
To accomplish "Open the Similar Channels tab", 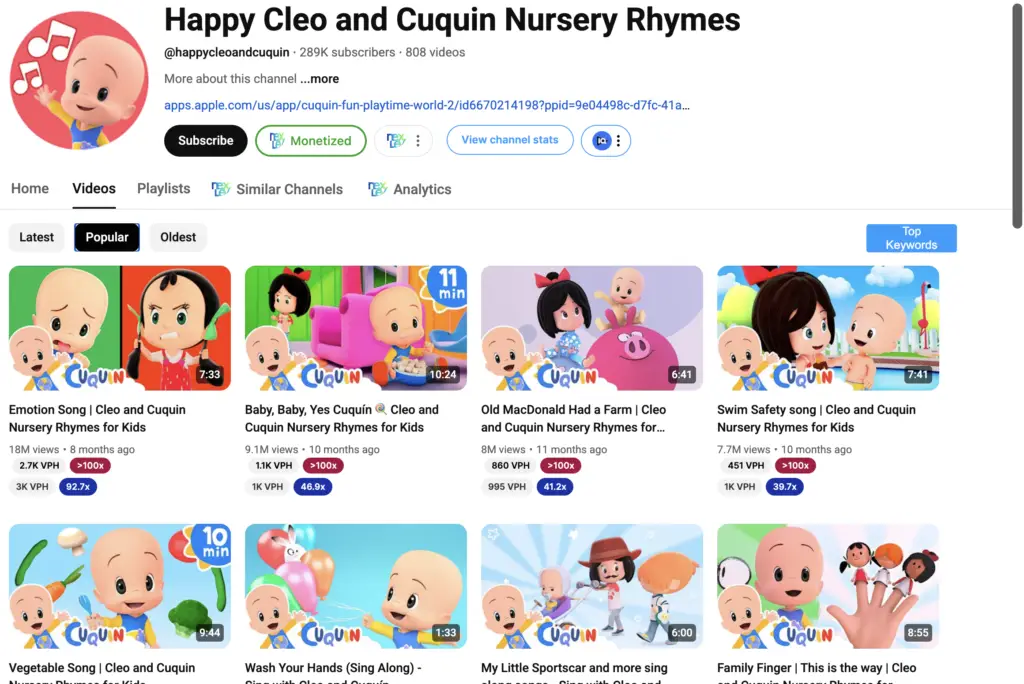I will (x=277, y=189).
